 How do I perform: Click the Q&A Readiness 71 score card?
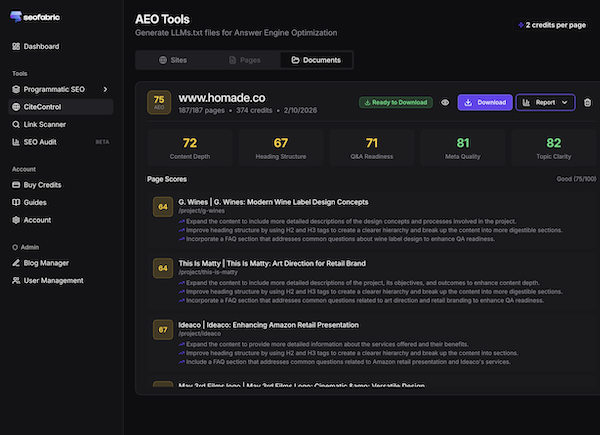coord(372,148)
